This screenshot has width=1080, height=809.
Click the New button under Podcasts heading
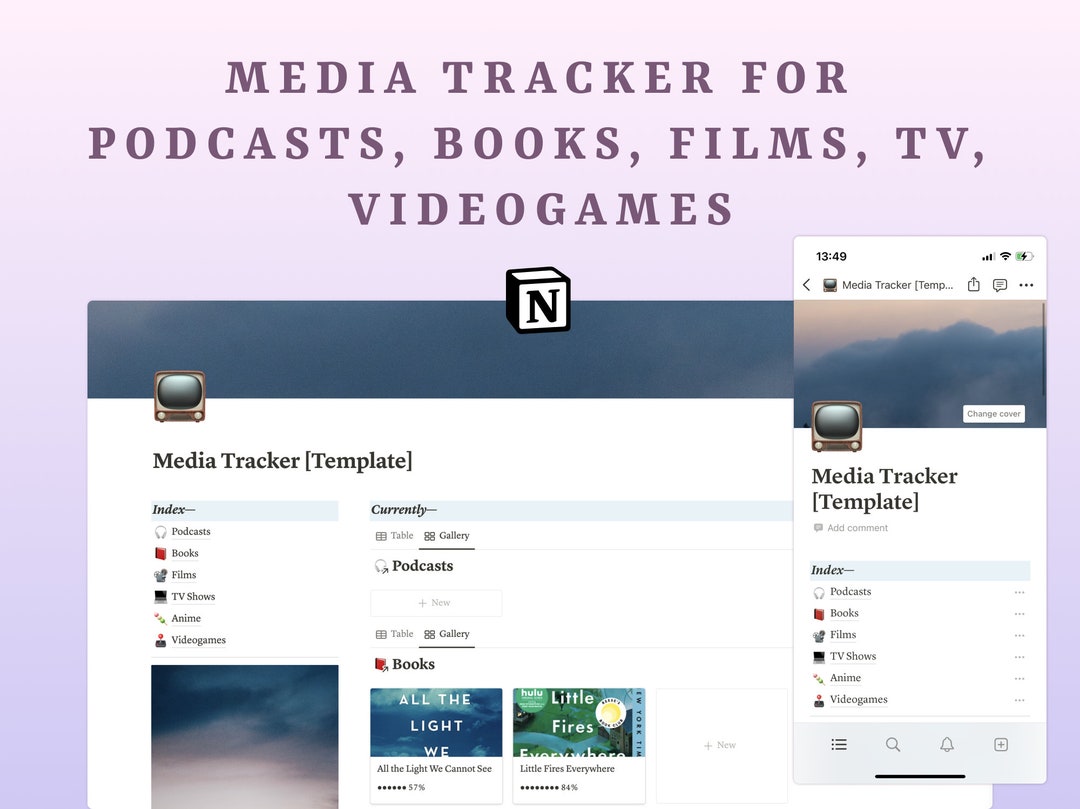tap(436, 603)
